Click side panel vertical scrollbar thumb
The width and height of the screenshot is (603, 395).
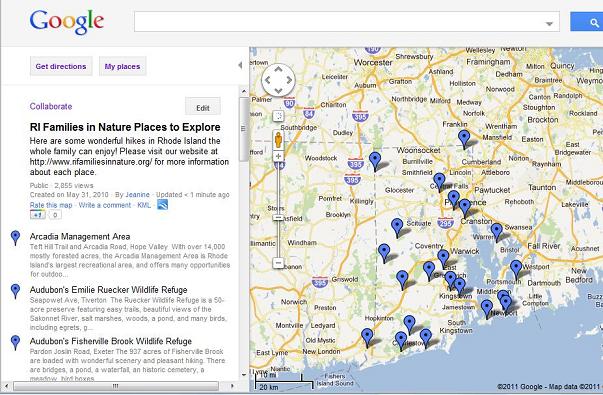pyautogui.click(x=244, y=129)
